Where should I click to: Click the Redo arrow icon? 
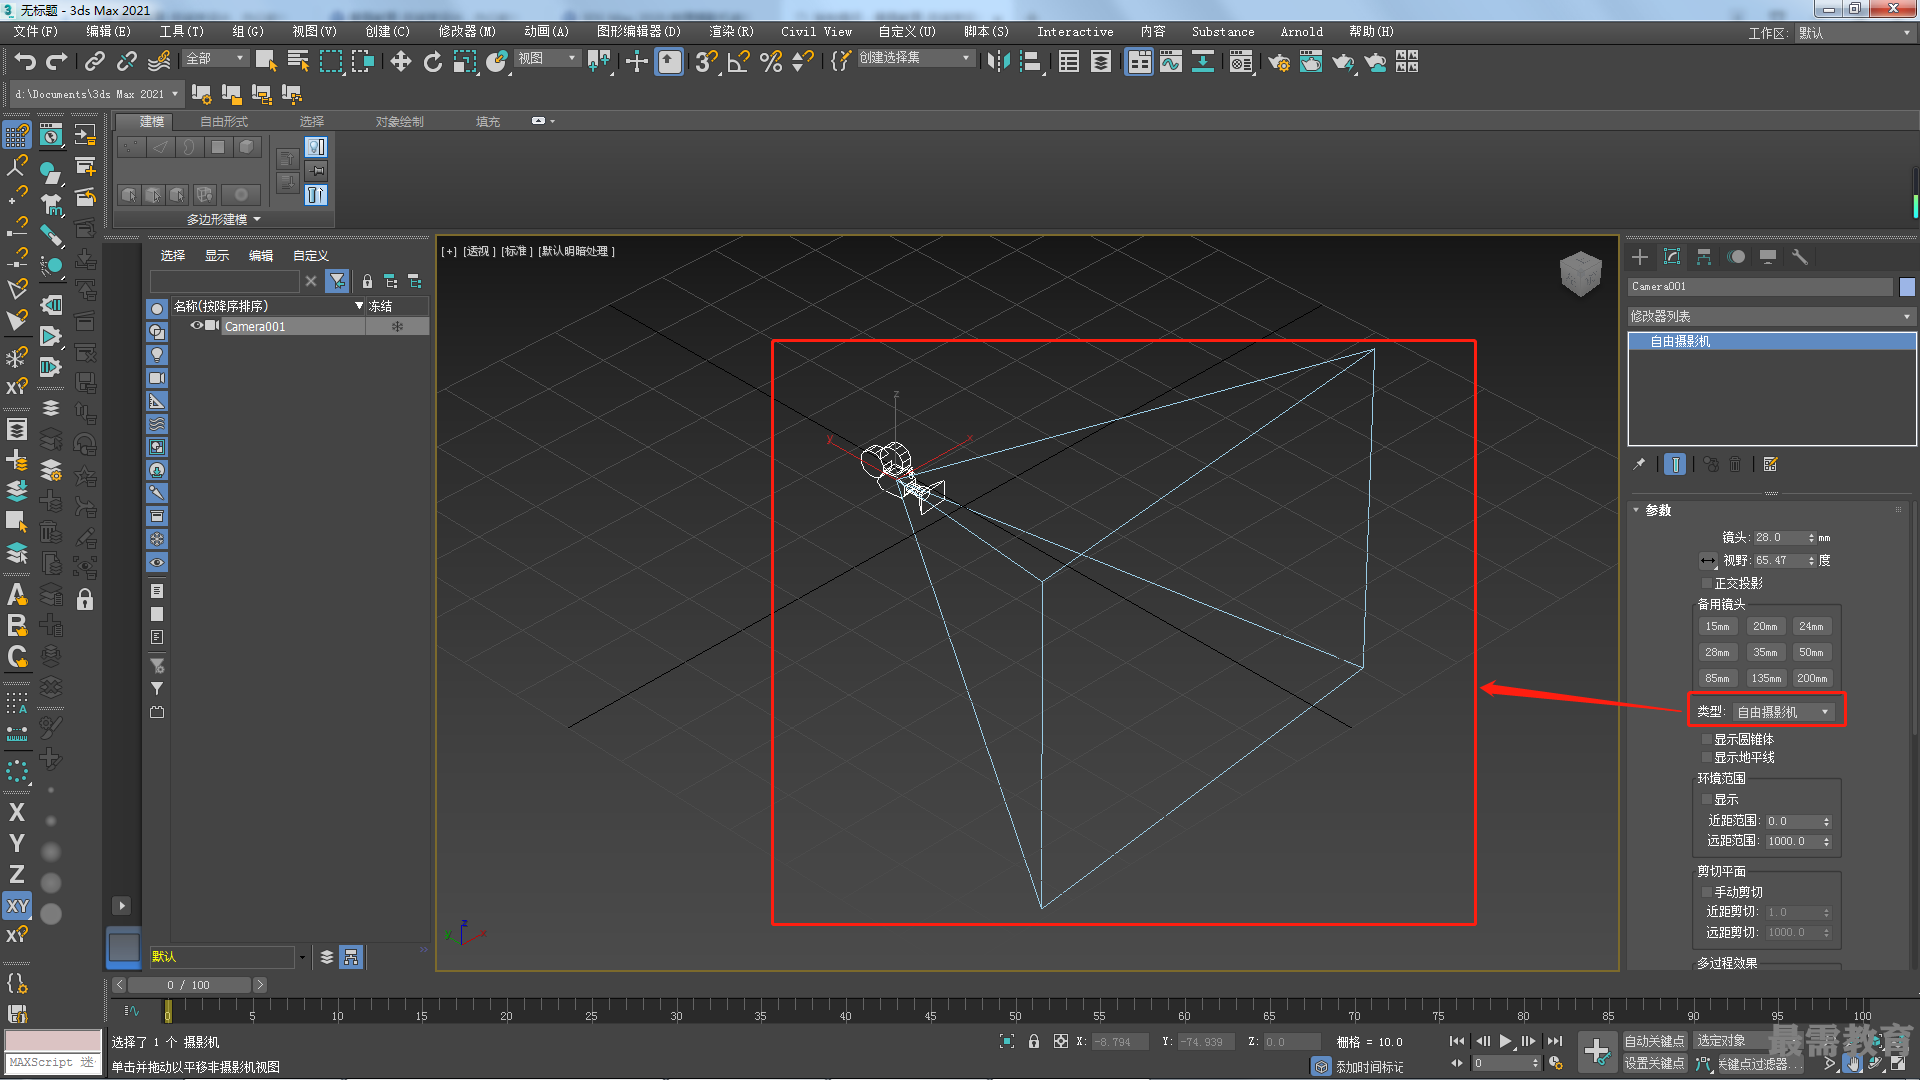tap(57, 62)
